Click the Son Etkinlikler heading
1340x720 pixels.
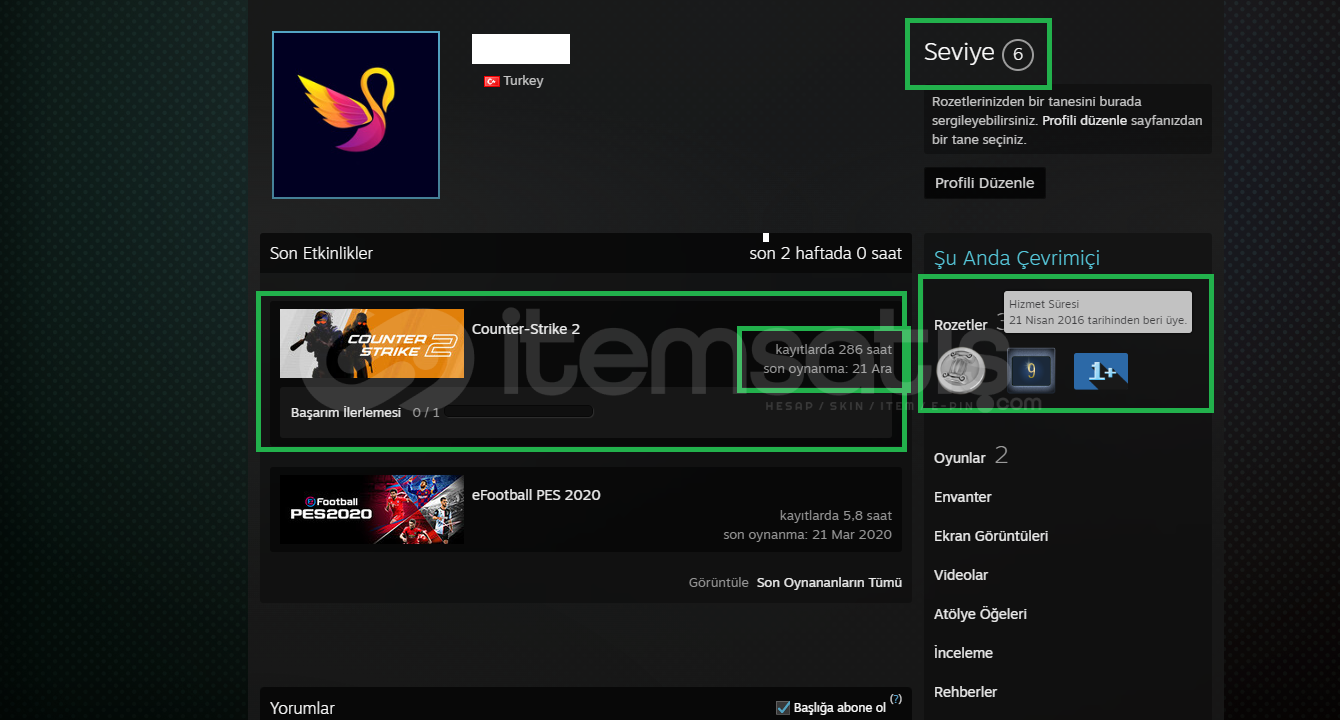(321, 254)
